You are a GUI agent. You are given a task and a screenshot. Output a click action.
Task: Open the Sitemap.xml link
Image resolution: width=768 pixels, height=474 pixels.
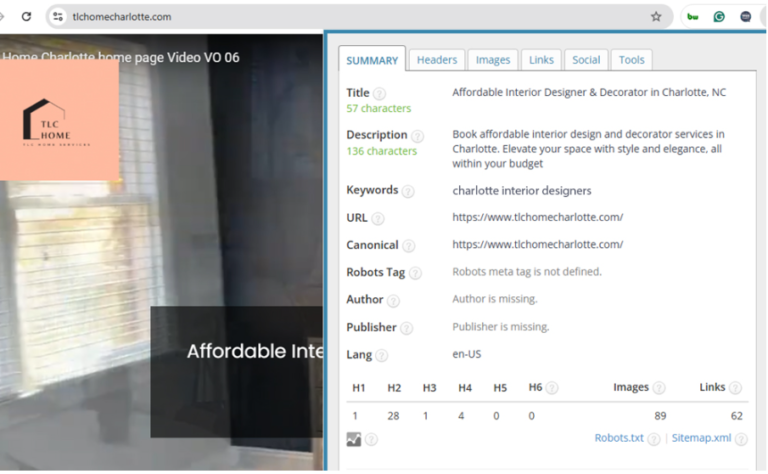701,438
